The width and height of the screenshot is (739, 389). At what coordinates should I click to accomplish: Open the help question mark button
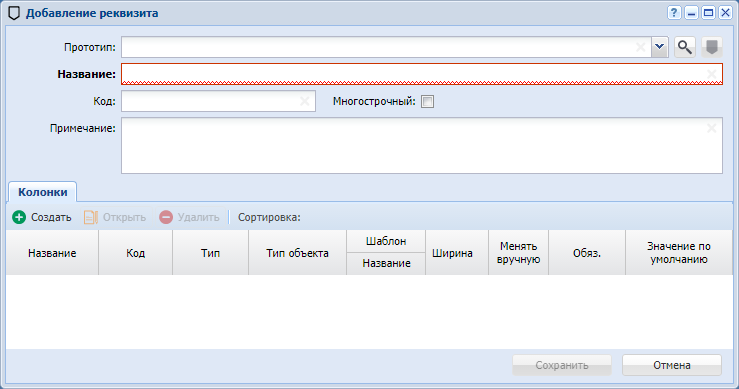click(674, 13)
